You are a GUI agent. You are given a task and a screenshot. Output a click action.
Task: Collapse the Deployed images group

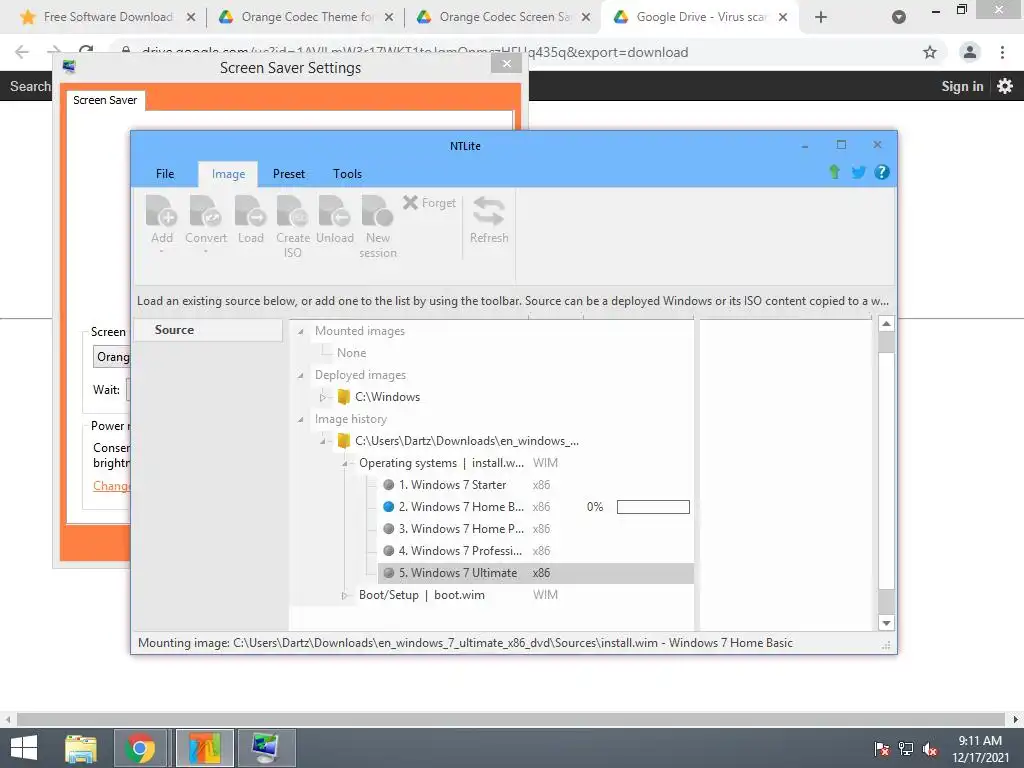point(300,376)
